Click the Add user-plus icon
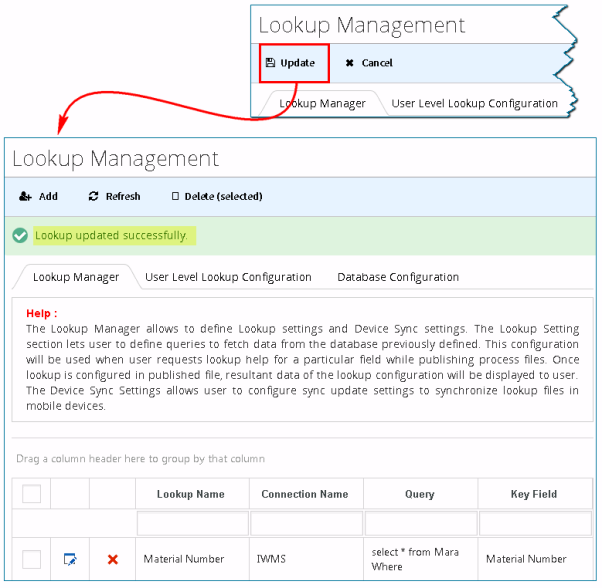The image size is (602, 588). (25, 196)
